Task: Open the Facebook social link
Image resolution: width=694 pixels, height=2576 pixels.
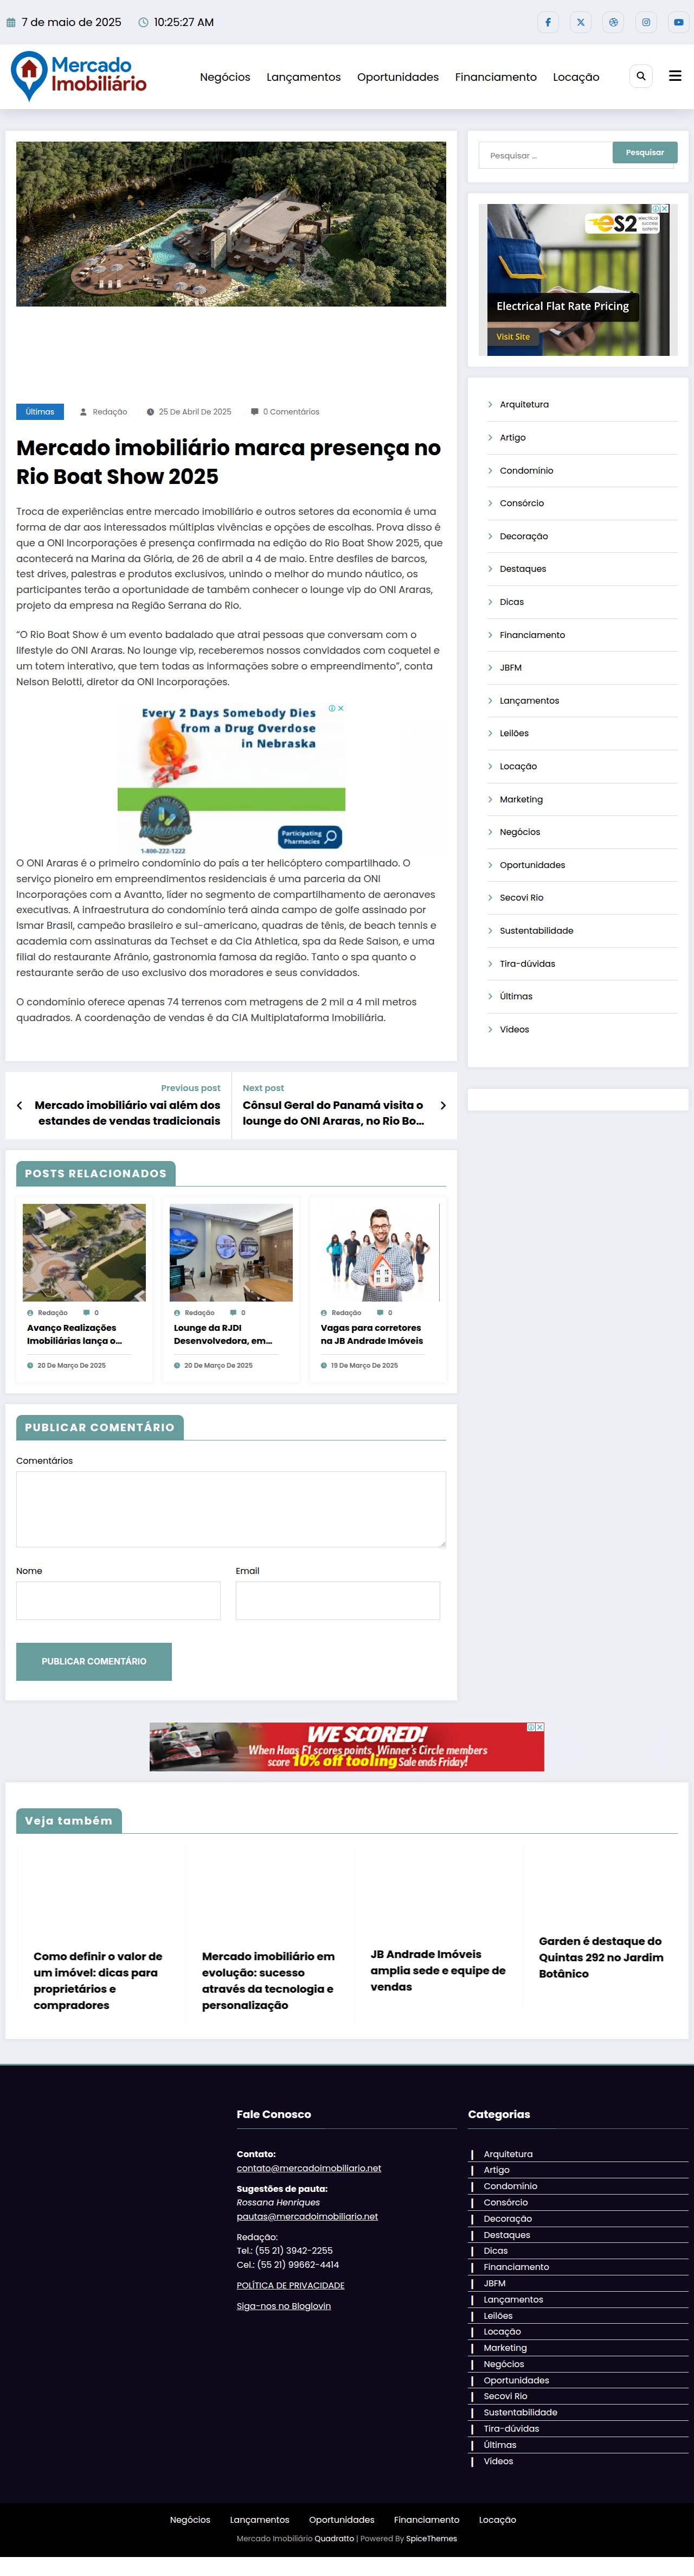Action: (x=548, y=22)
